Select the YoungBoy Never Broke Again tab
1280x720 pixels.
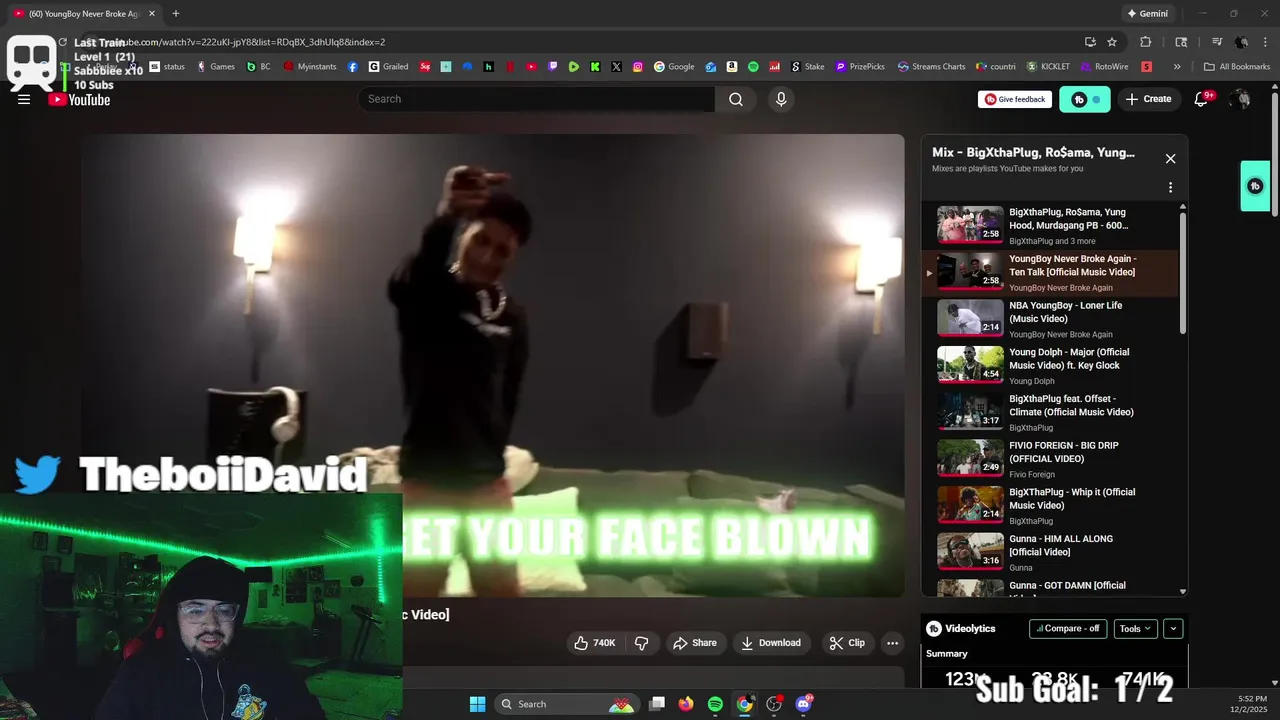(x=85, y=14)
